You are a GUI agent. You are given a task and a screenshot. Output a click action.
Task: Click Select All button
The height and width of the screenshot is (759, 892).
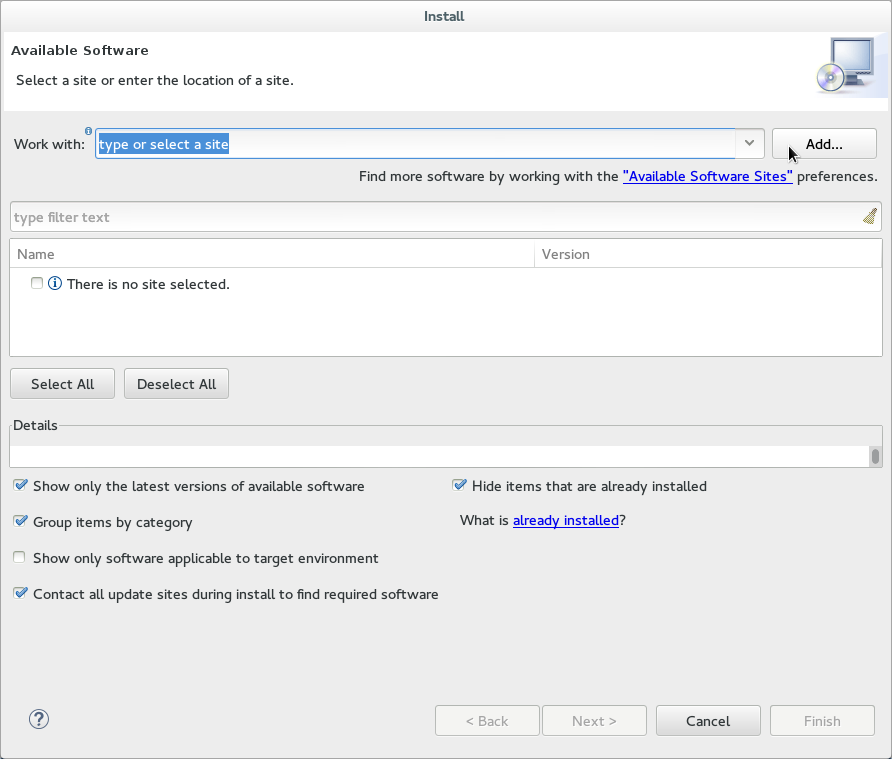tap(63, 384)
